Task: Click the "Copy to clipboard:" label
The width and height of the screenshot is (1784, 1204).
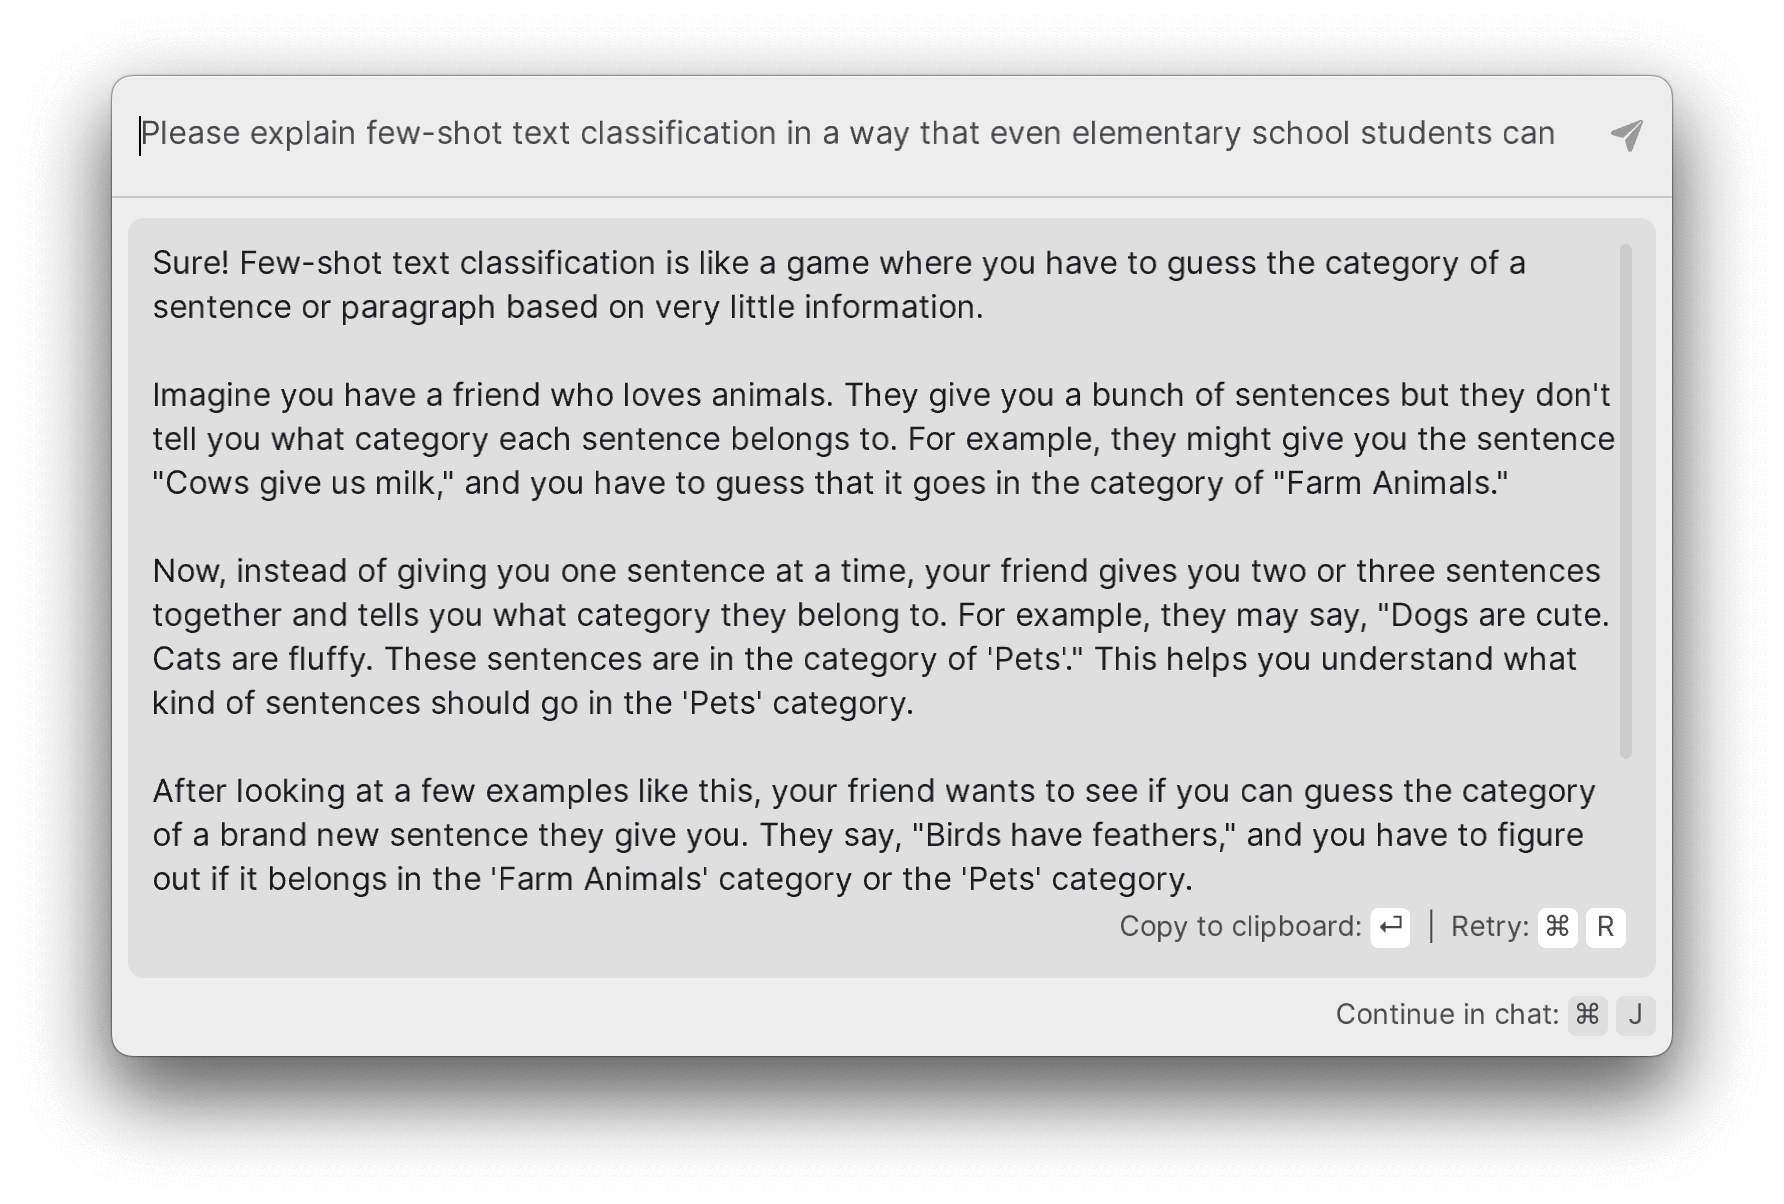Action: coord(1240,927)
